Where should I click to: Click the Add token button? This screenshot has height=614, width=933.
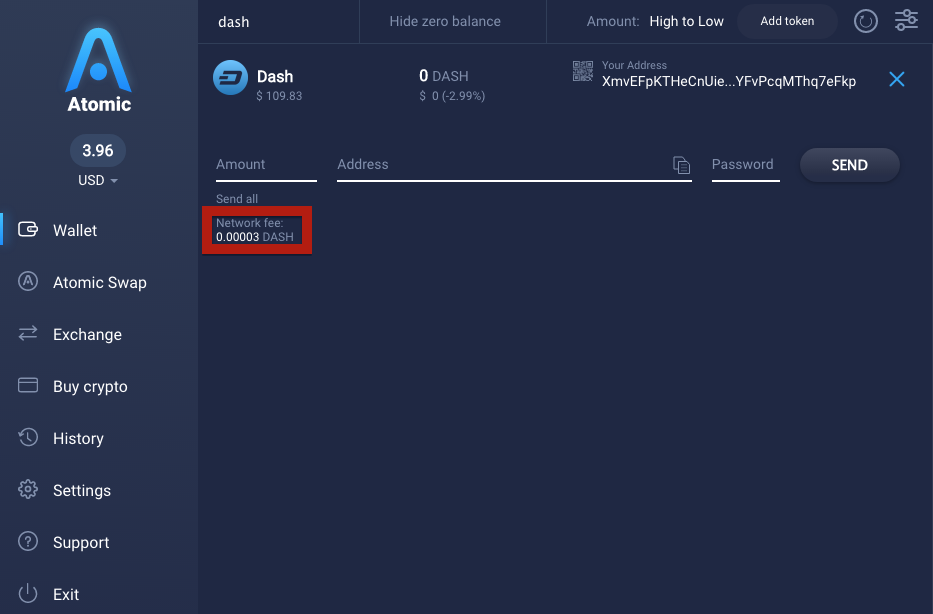(x=787, y=21)
